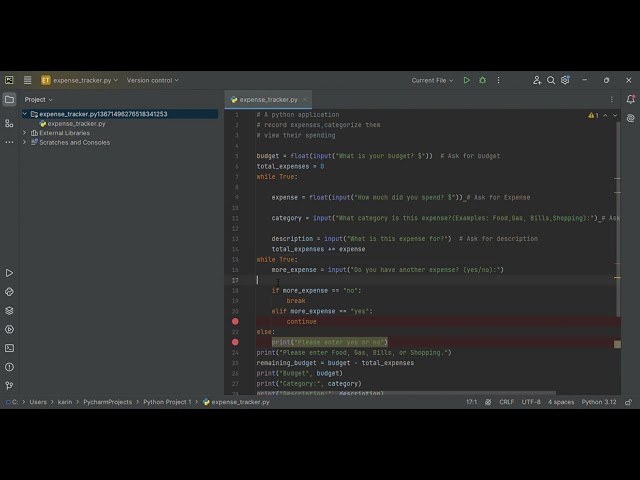Run the current file with green play icon
The height and width of the screenshot is (480, 640).
pos(467,80)
